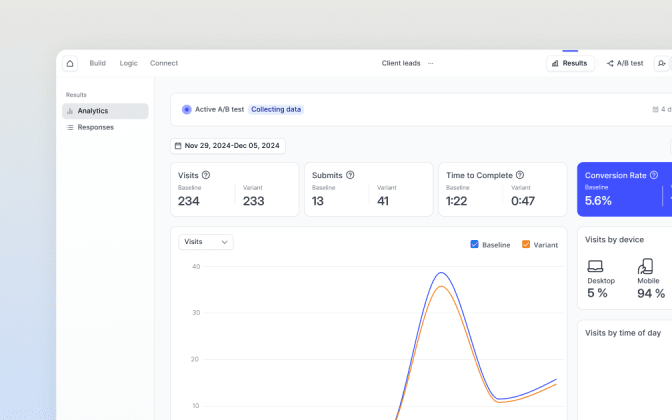
Task: Uncheck the Variant checkbox in the chart legend
Action: (526, 244)
